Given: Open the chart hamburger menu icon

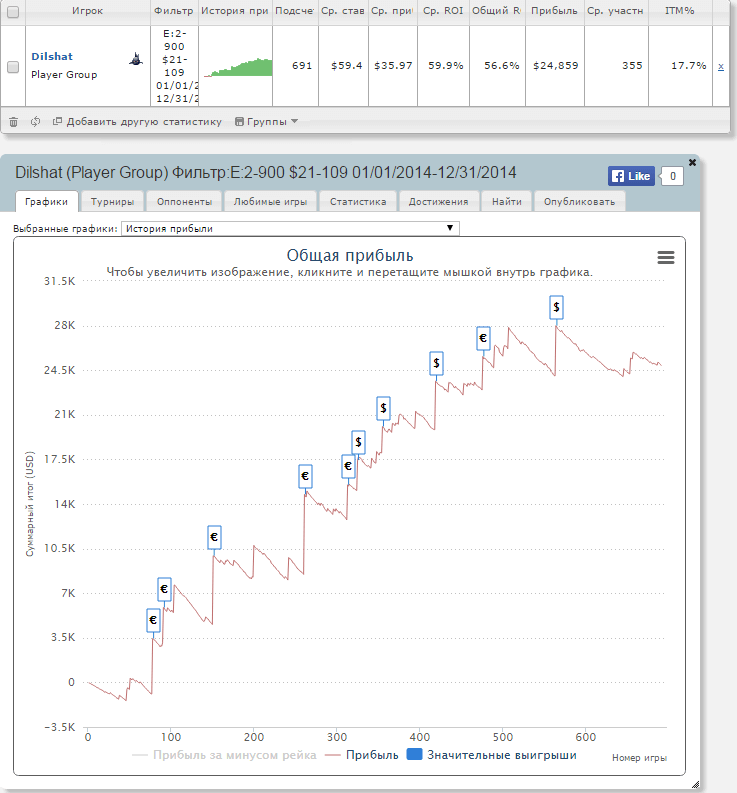Looking at the screenshot, I should tap(666, 258).
